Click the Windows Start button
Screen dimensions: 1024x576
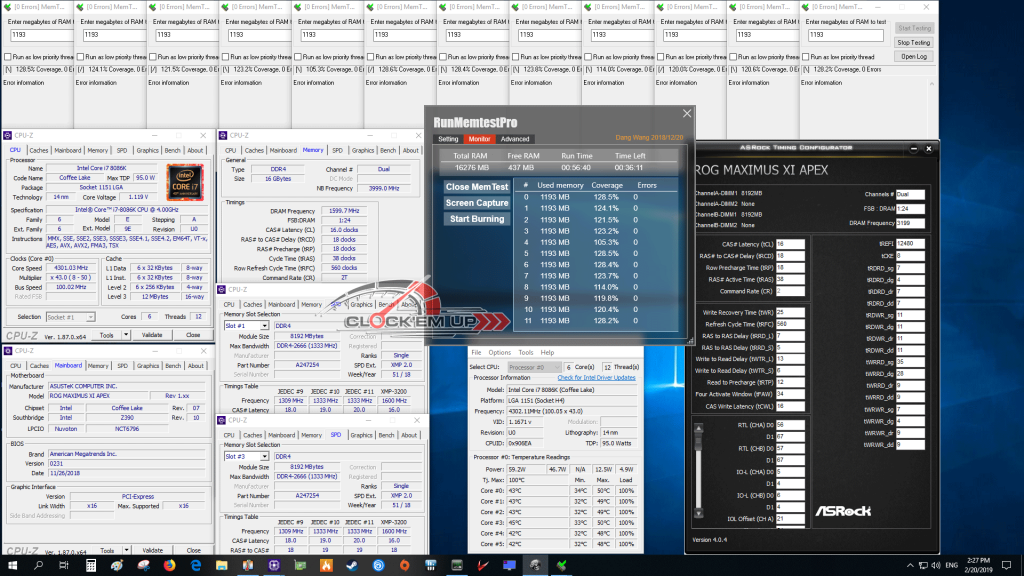[x=12, y=565]
